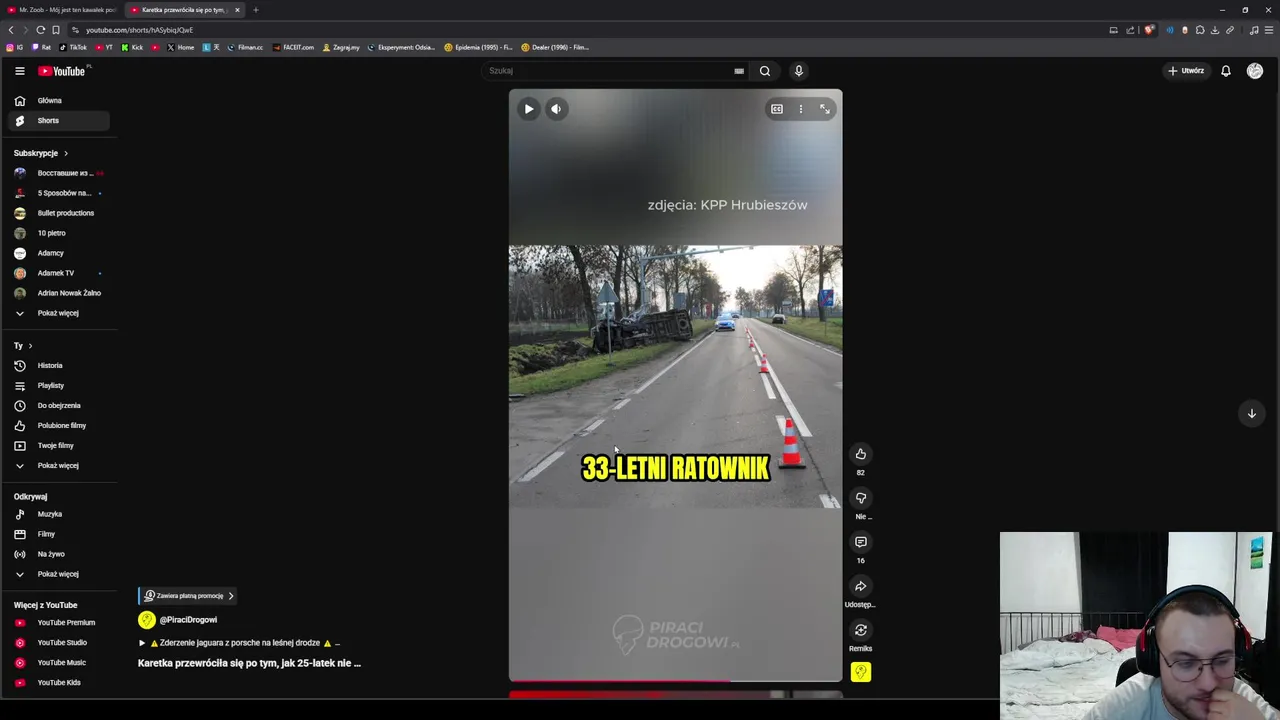Switch to the Mr. Zoob browser tab
Image resolution: width=1280 pixels, height=720 pixels.
click(61, 10)
